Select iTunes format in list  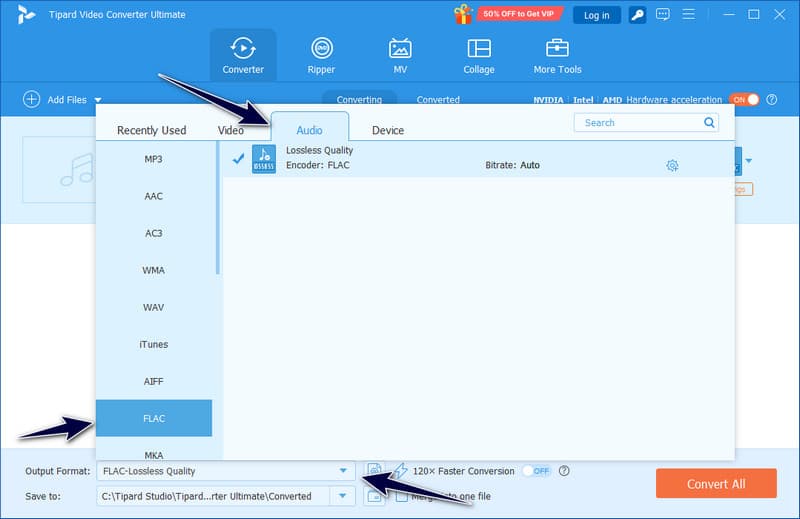click(154, 344)
